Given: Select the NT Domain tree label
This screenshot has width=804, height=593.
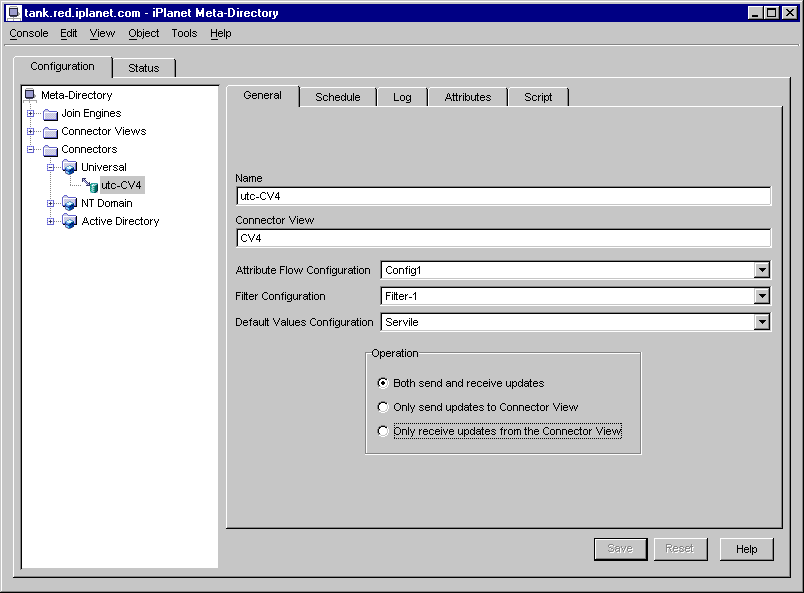Looking at the screenshot, I should [x=107, y=203].
